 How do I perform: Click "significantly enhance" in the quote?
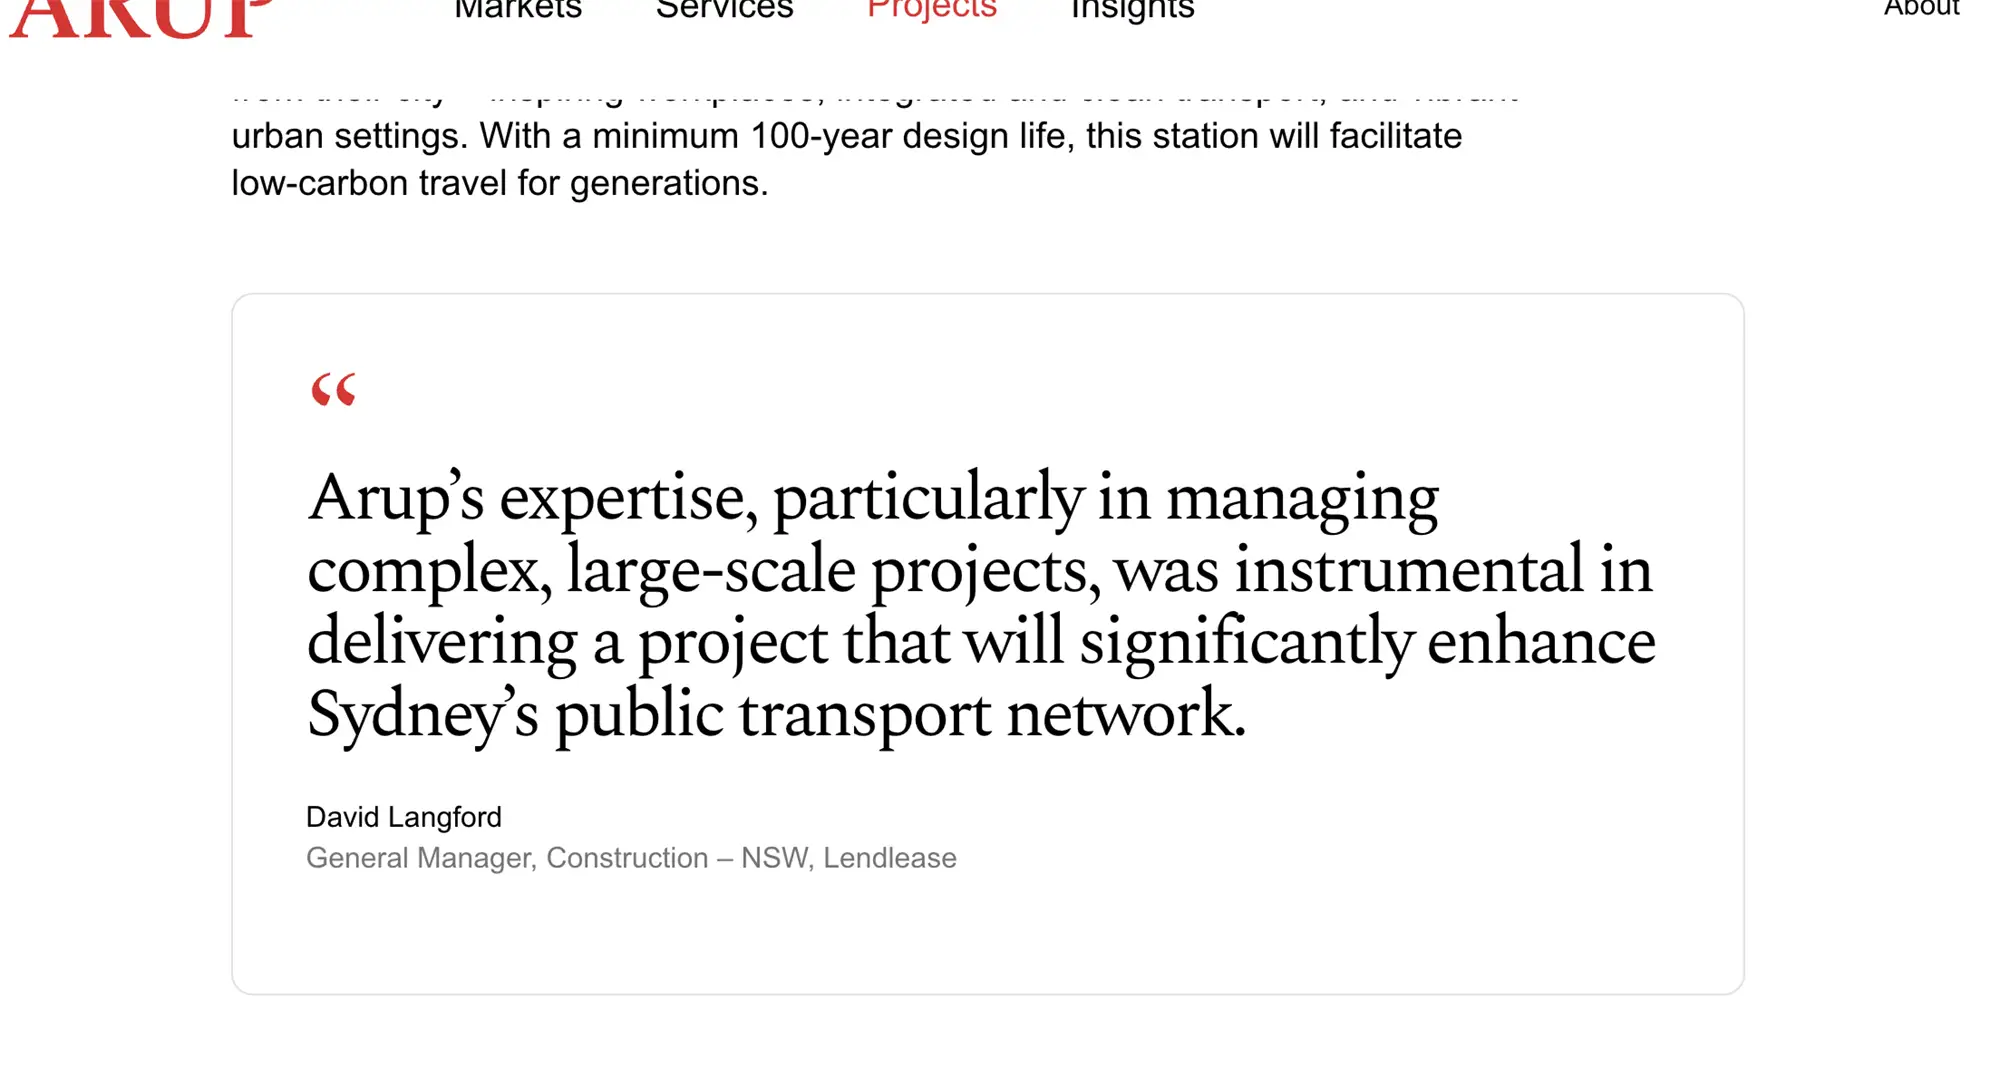click(1368, 642)
